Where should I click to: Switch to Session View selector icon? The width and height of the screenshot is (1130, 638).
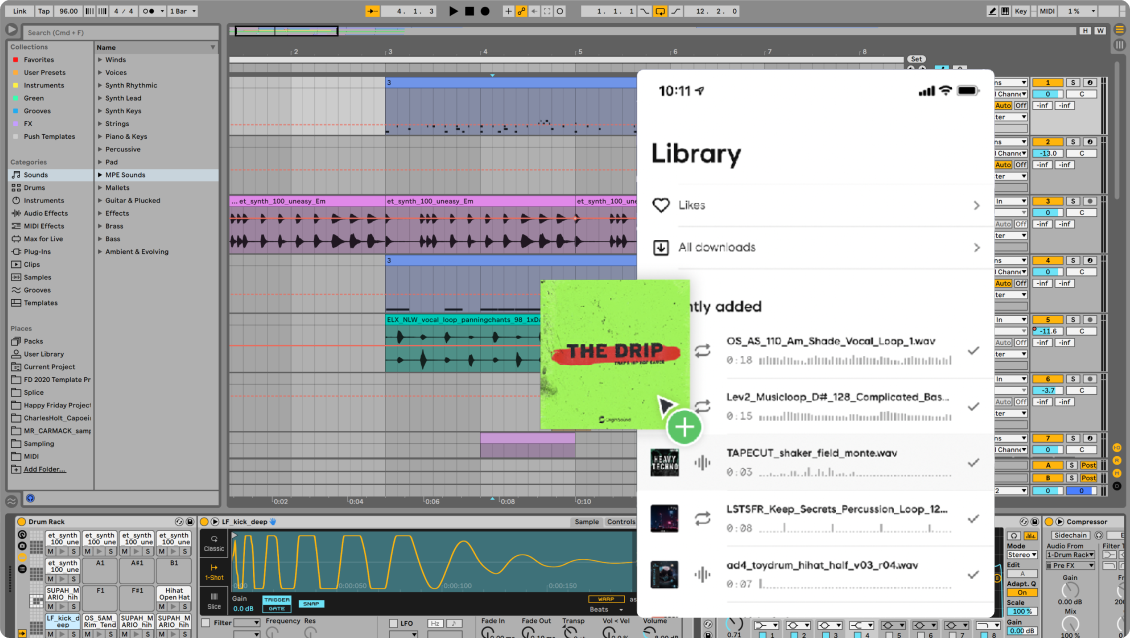point(1119,45)
